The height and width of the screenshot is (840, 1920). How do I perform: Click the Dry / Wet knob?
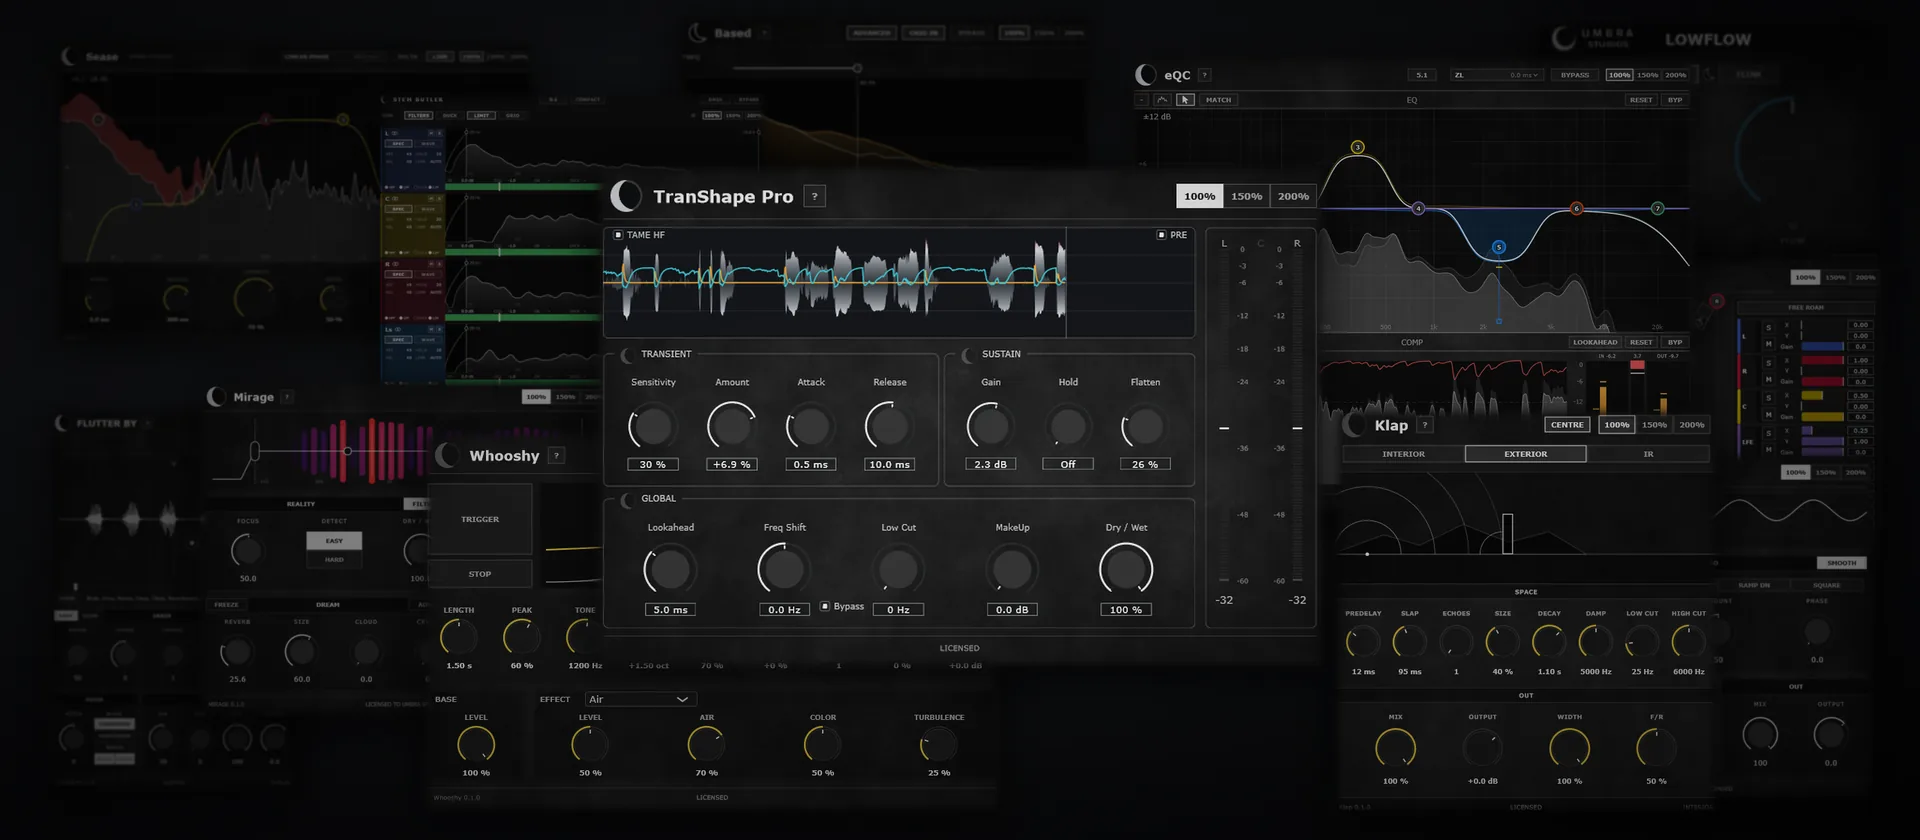point(1126,570)
